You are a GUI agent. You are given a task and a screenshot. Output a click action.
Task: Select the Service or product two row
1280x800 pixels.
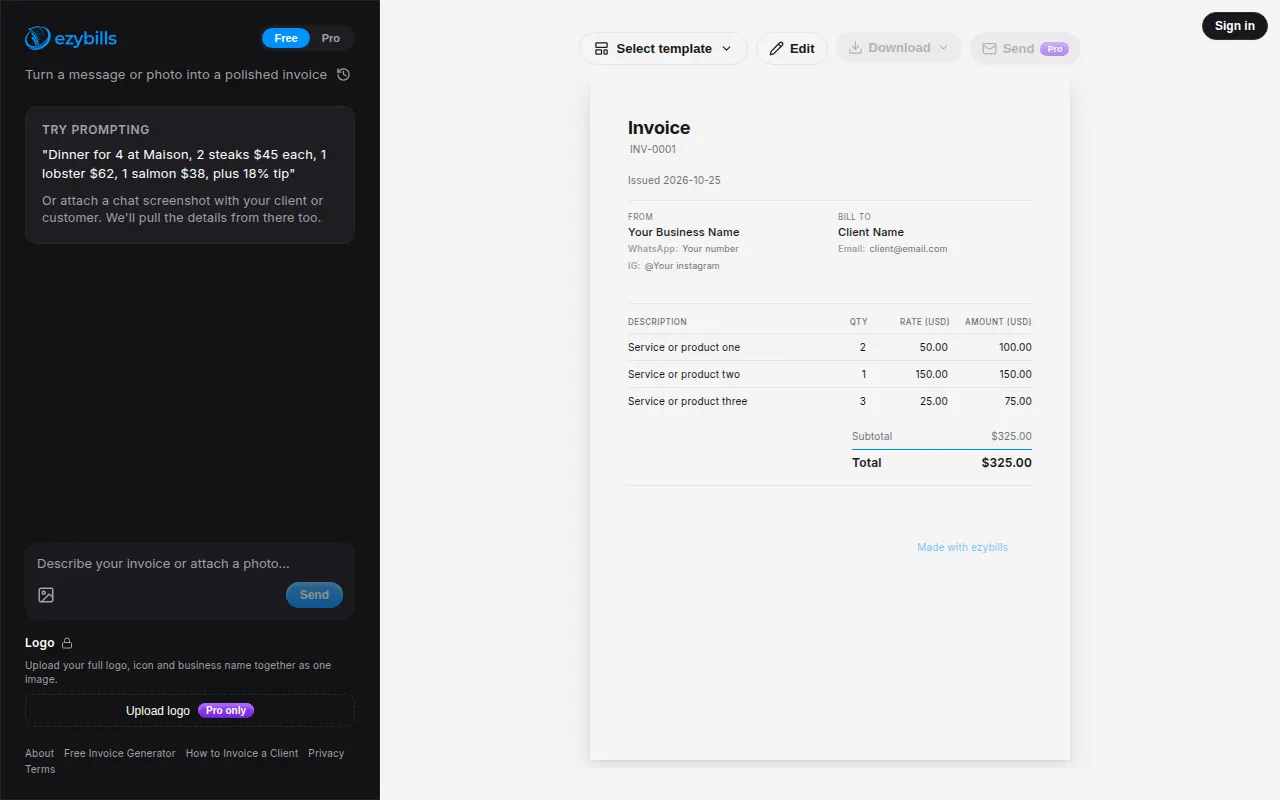point(830,374)
